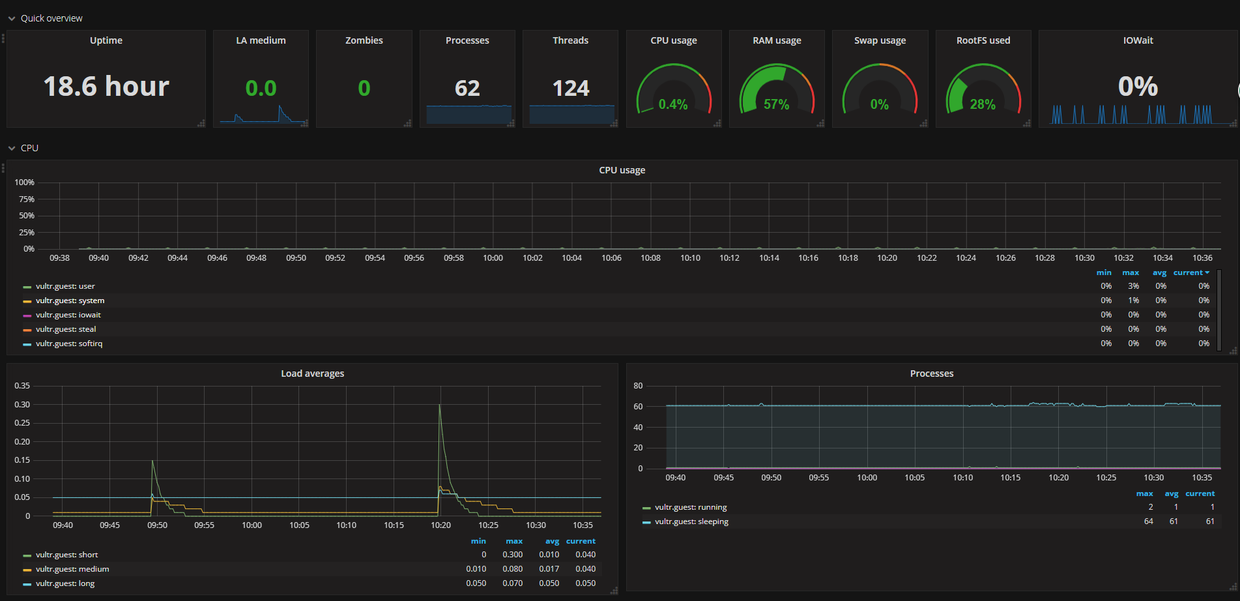This screenshot has height=601, width=1240.
Task: Open the Threads panel title menu
Action: click(x=571, y=40)
